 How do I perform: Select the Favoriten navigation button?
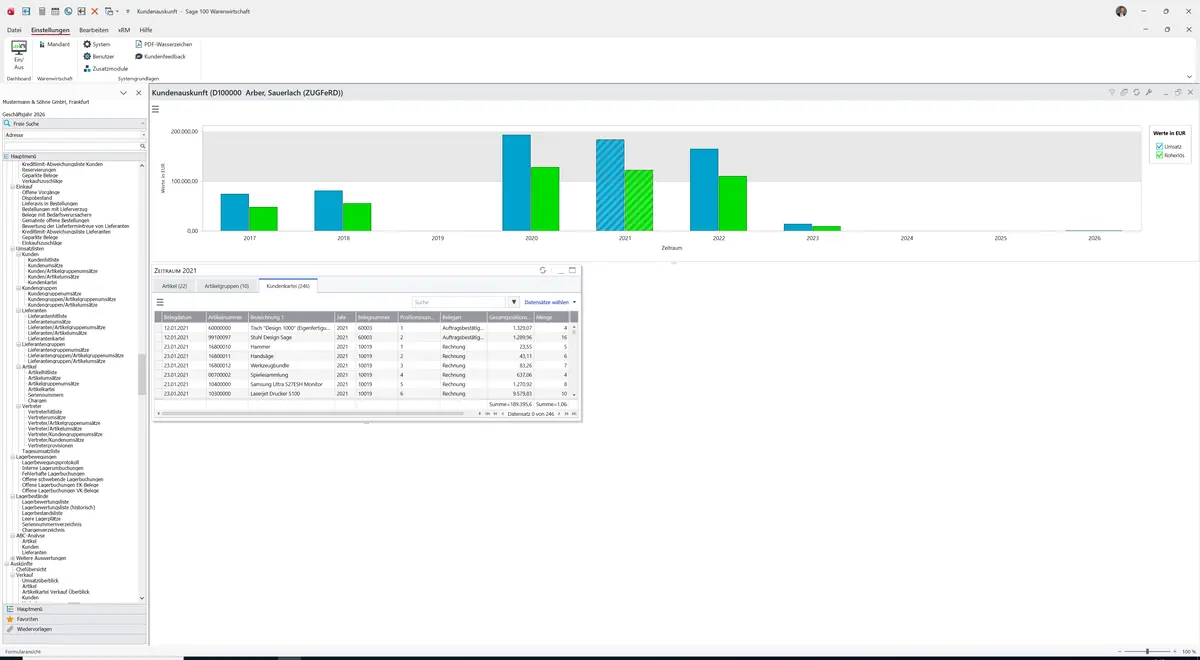(74, 619)
